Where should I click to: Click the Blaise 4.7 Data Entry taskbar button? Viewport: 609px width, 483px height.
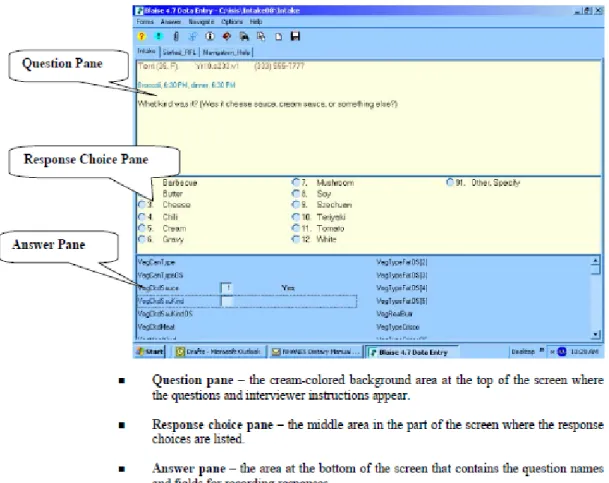412,352
